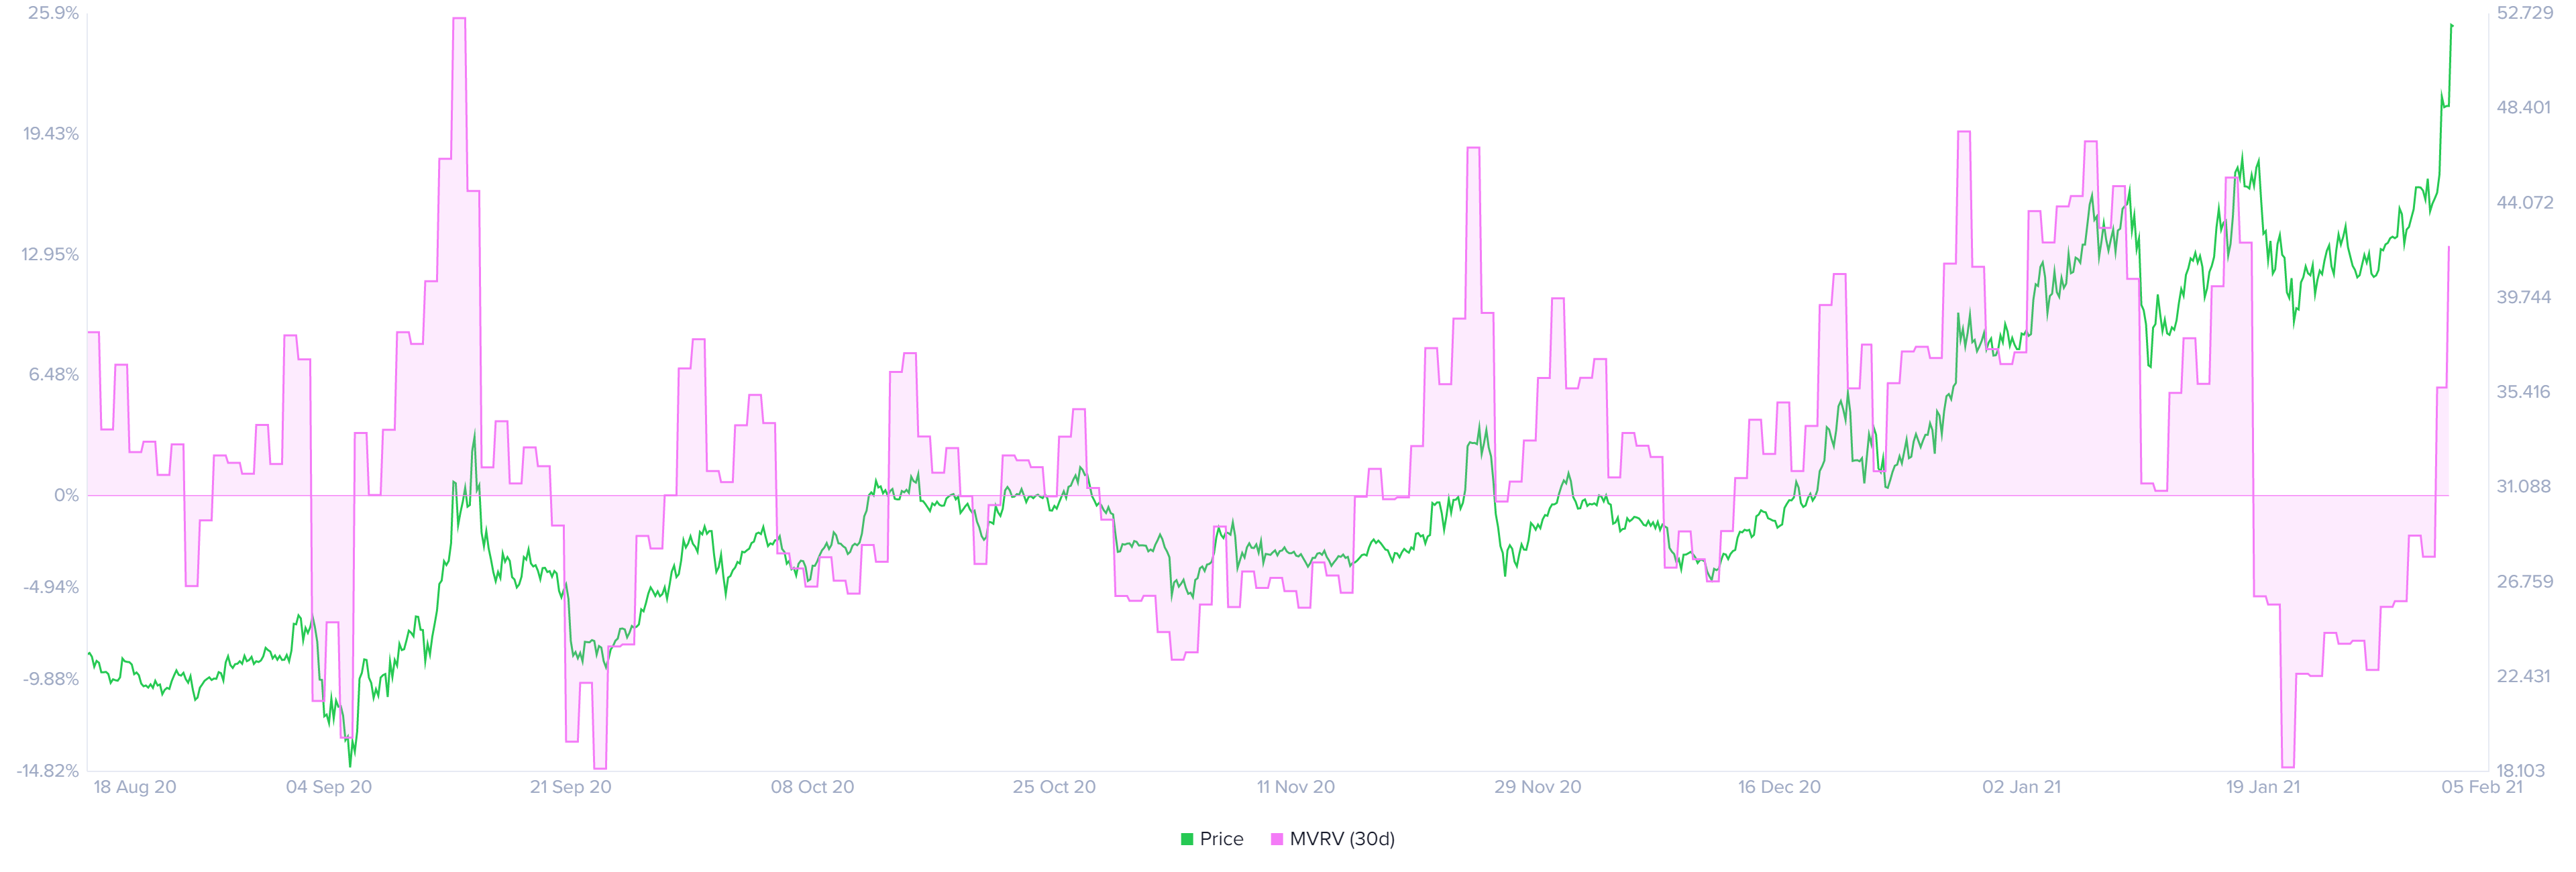Image resolution: width=2576 pixels, height=872 pixels.
Task: Click the 25.9% left axis label
Action: (x=53, y=13)
